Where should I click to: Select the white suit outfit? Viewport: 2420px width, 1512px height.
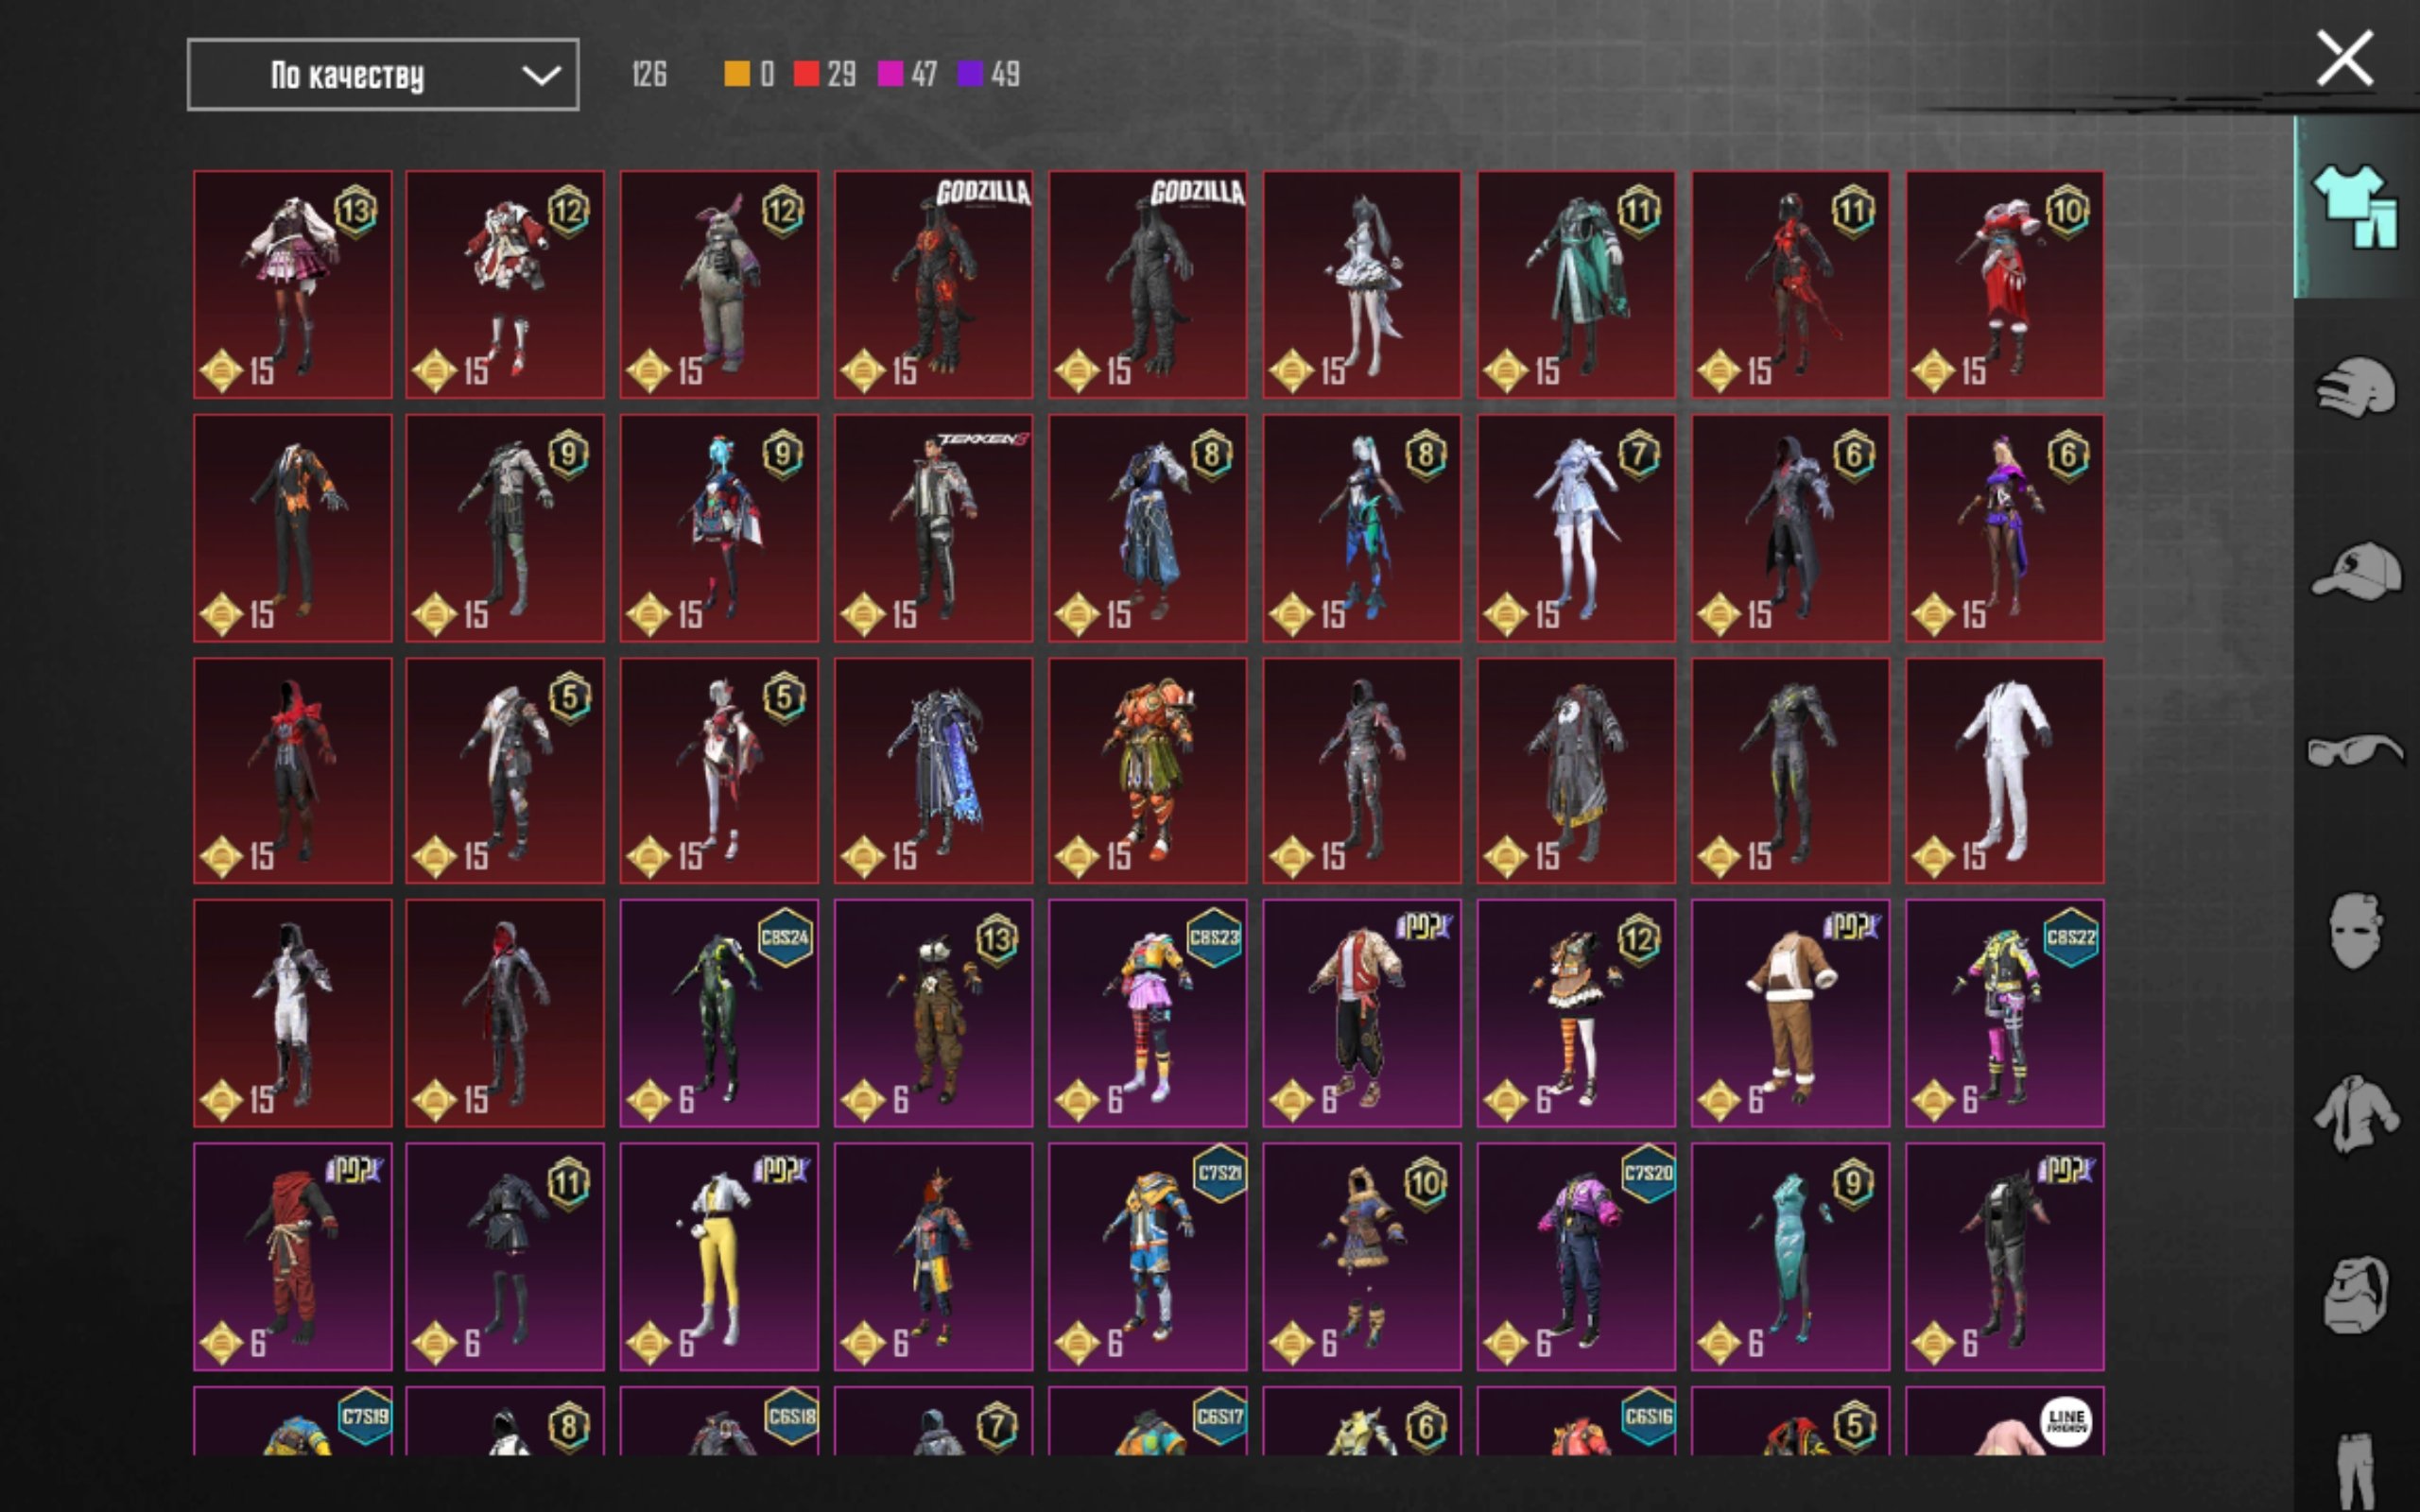(2004, 771)
